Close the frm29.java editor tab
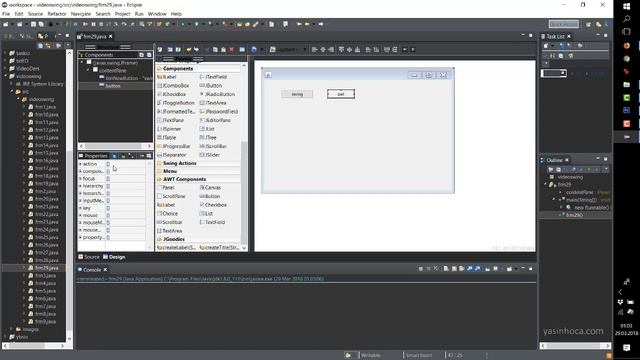The height and width of the screenshot is (360, 640). pyautogui.click(x=111, y=36)
